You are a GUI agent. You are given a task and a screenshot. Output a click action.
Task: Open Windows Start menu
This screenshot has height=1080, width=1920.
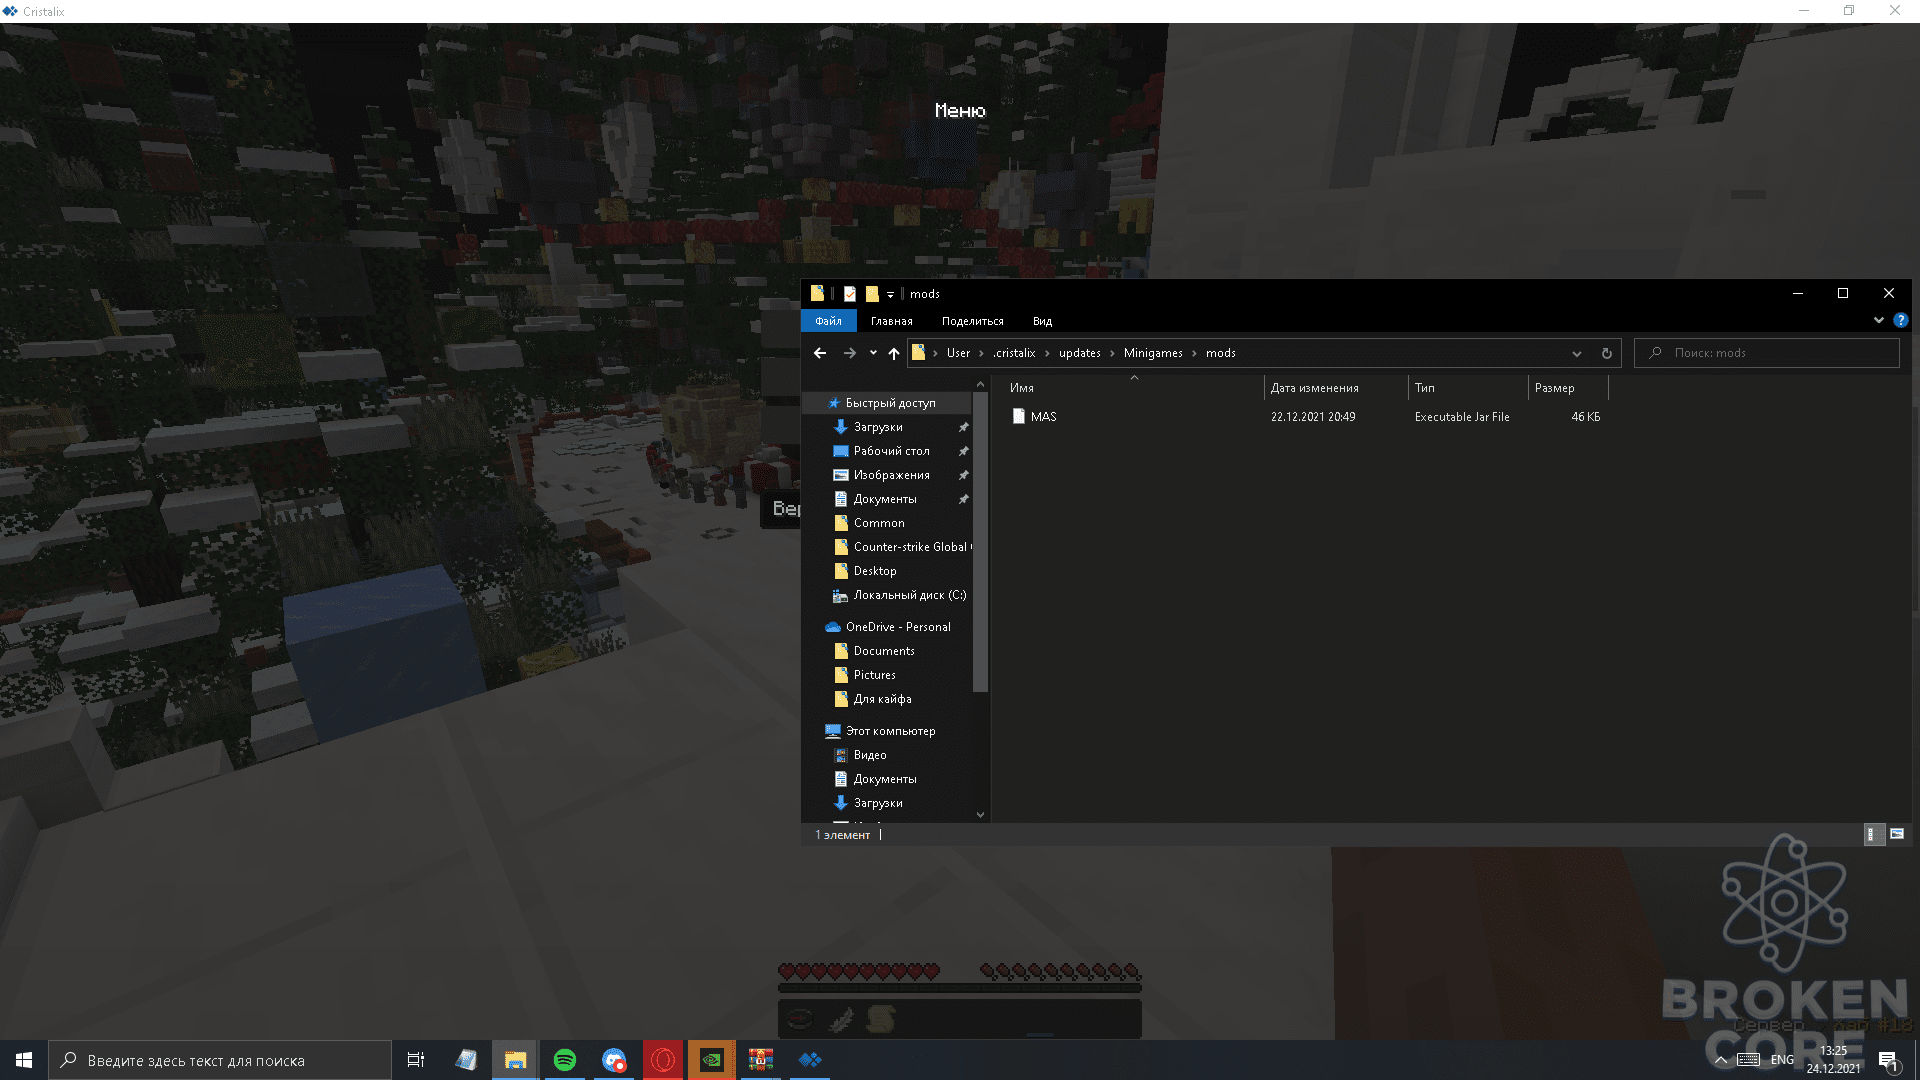point(24,1060)
